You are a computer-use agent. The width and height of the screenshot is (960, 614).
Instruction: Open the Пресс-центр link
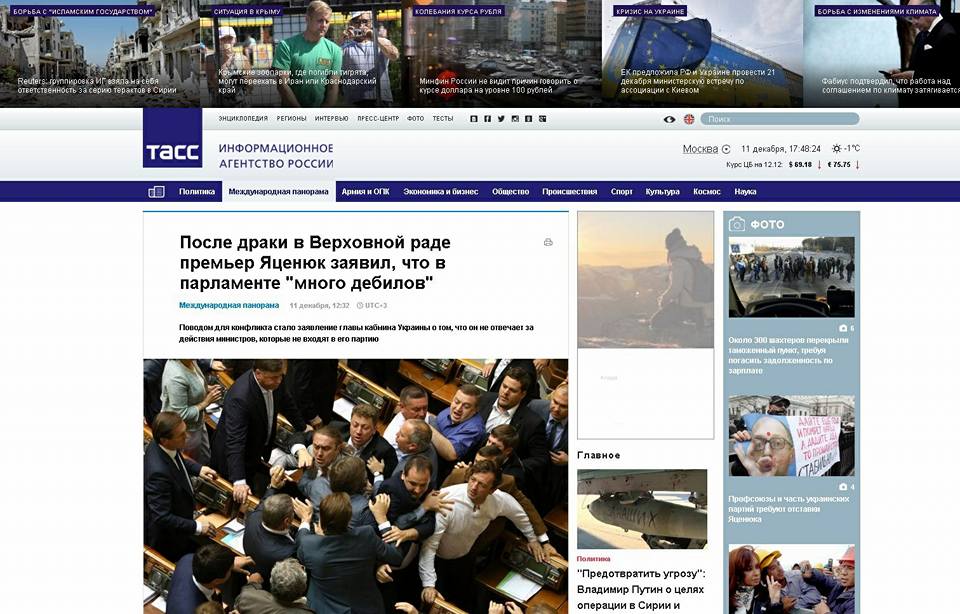378,119
